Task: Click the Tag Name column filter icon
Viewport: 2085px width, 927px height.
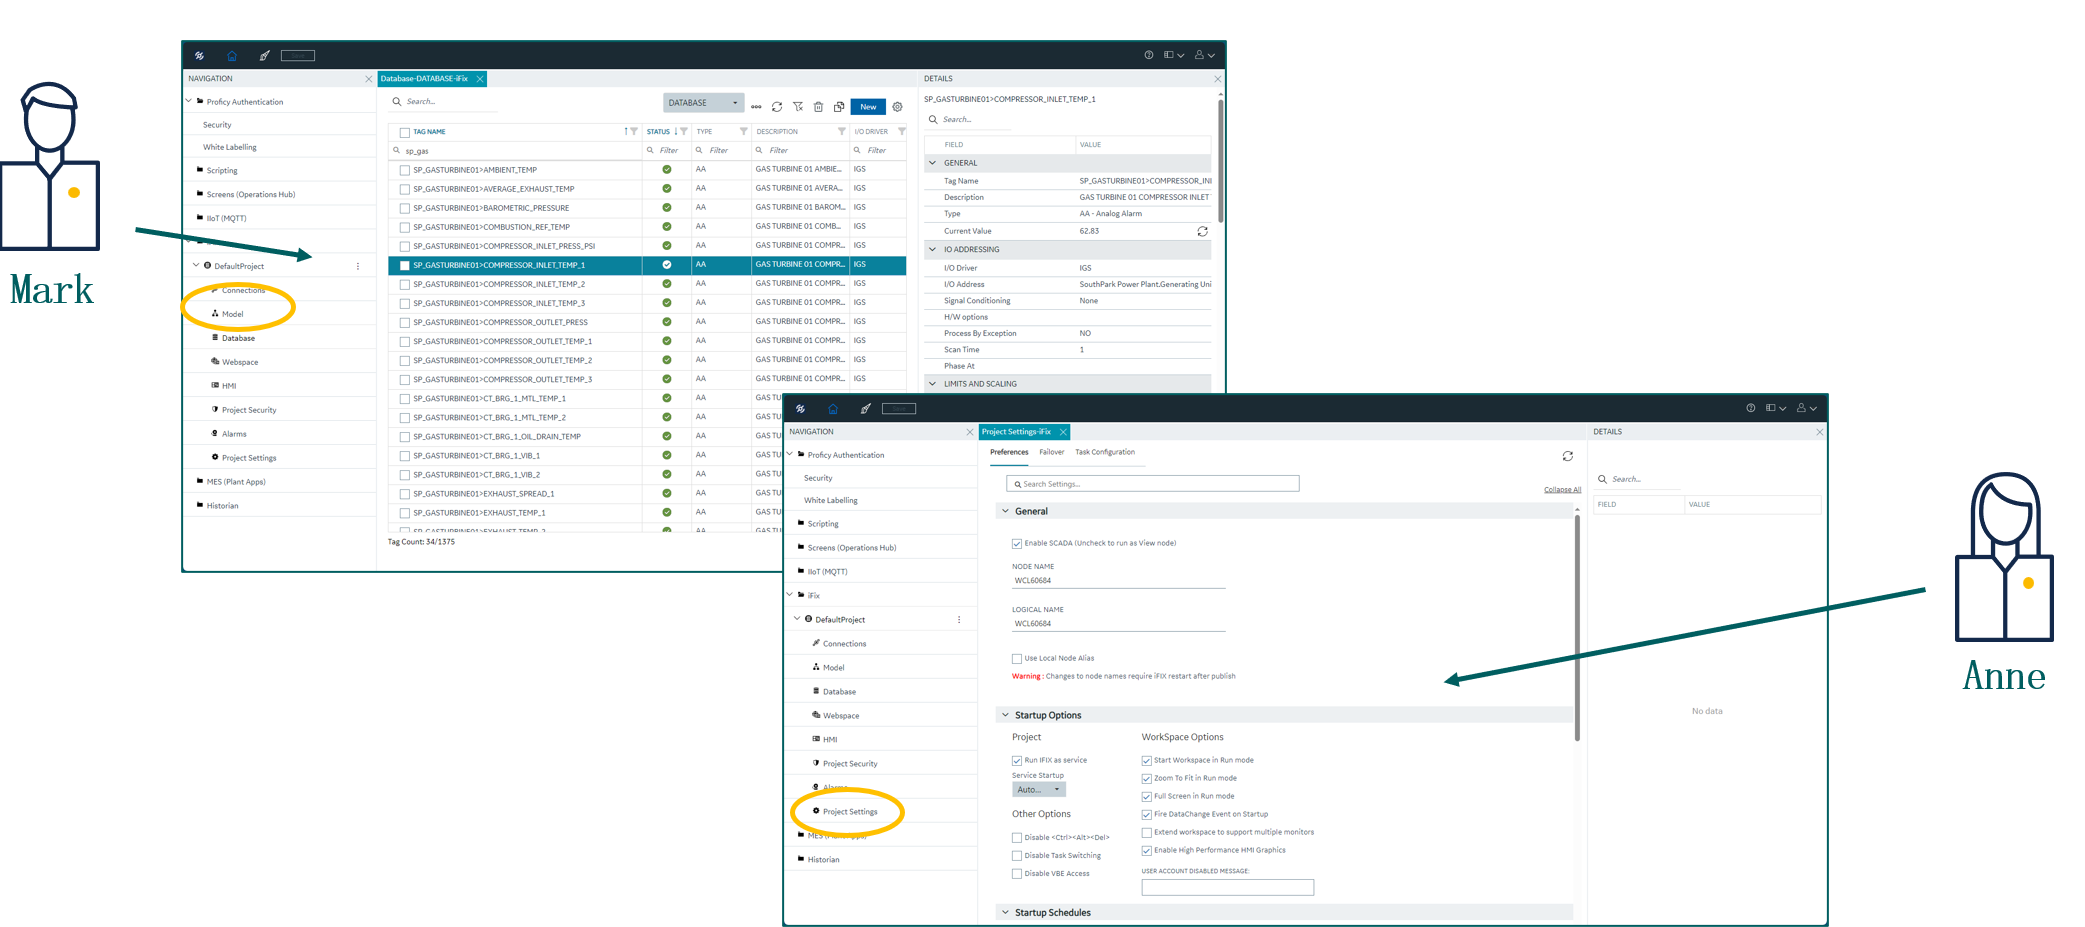Action: (634, 132)
